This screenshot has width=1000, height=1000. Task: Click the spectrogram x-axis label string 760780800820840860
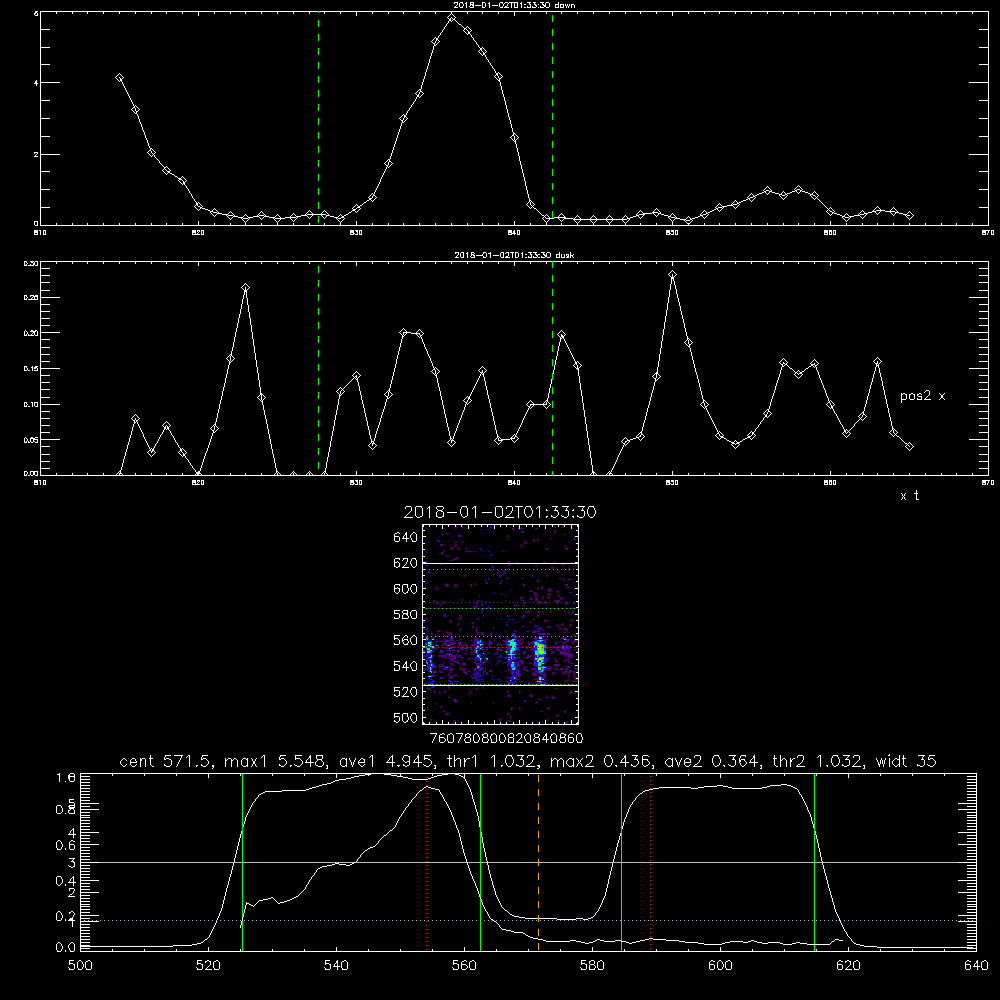pyautogui.click(x=506, y=739)
